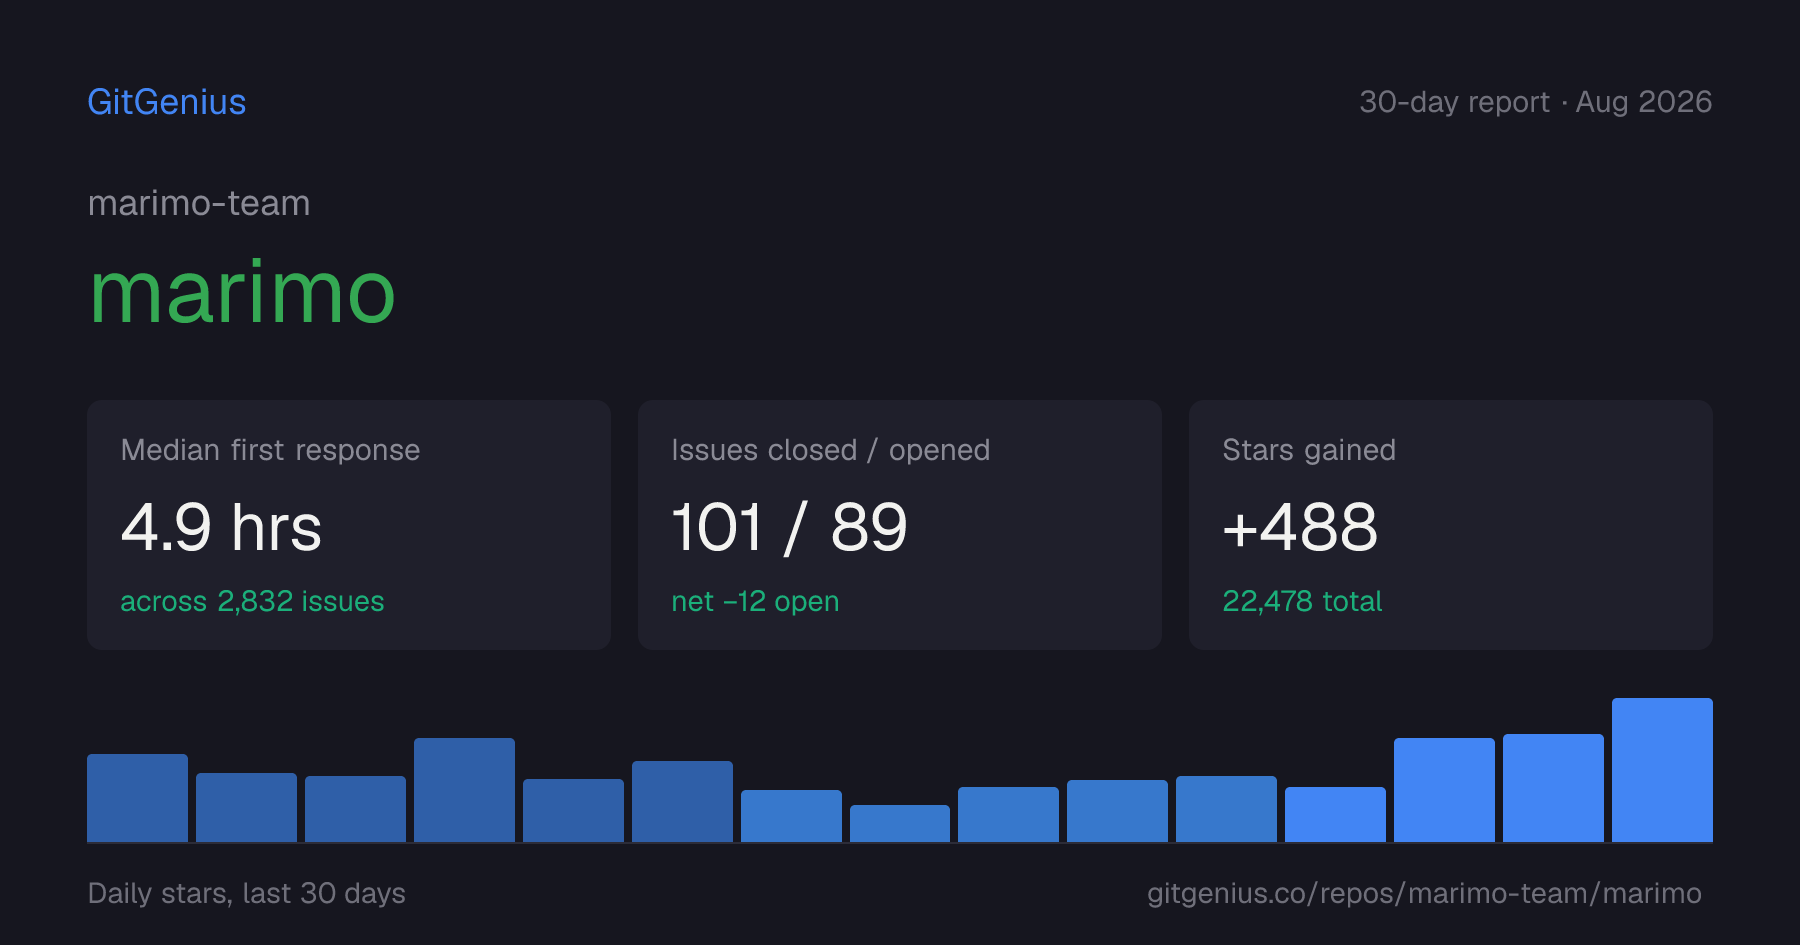Click the "marimo-team" owner name
Screen dimensions: 1800x945
tap(199, 203)
